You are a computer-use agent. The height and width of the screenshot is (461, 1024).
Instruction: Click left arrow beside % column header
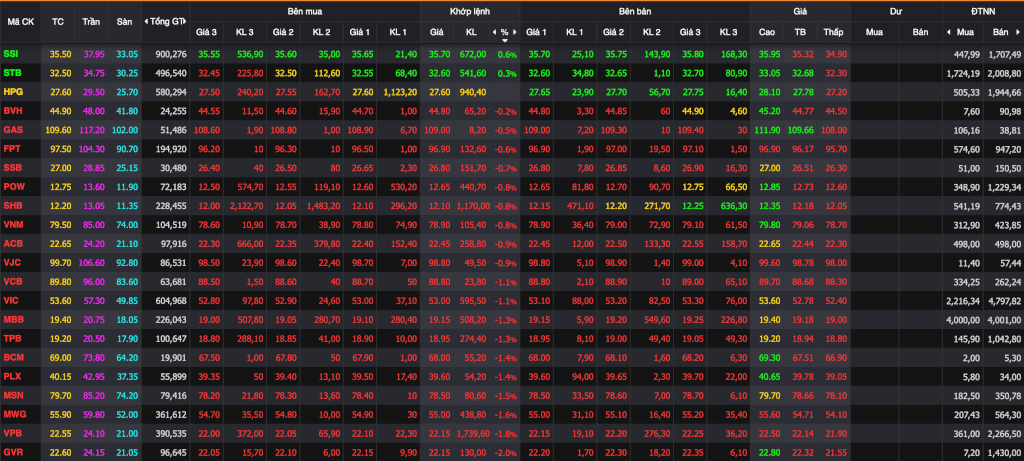click(494, 32)
